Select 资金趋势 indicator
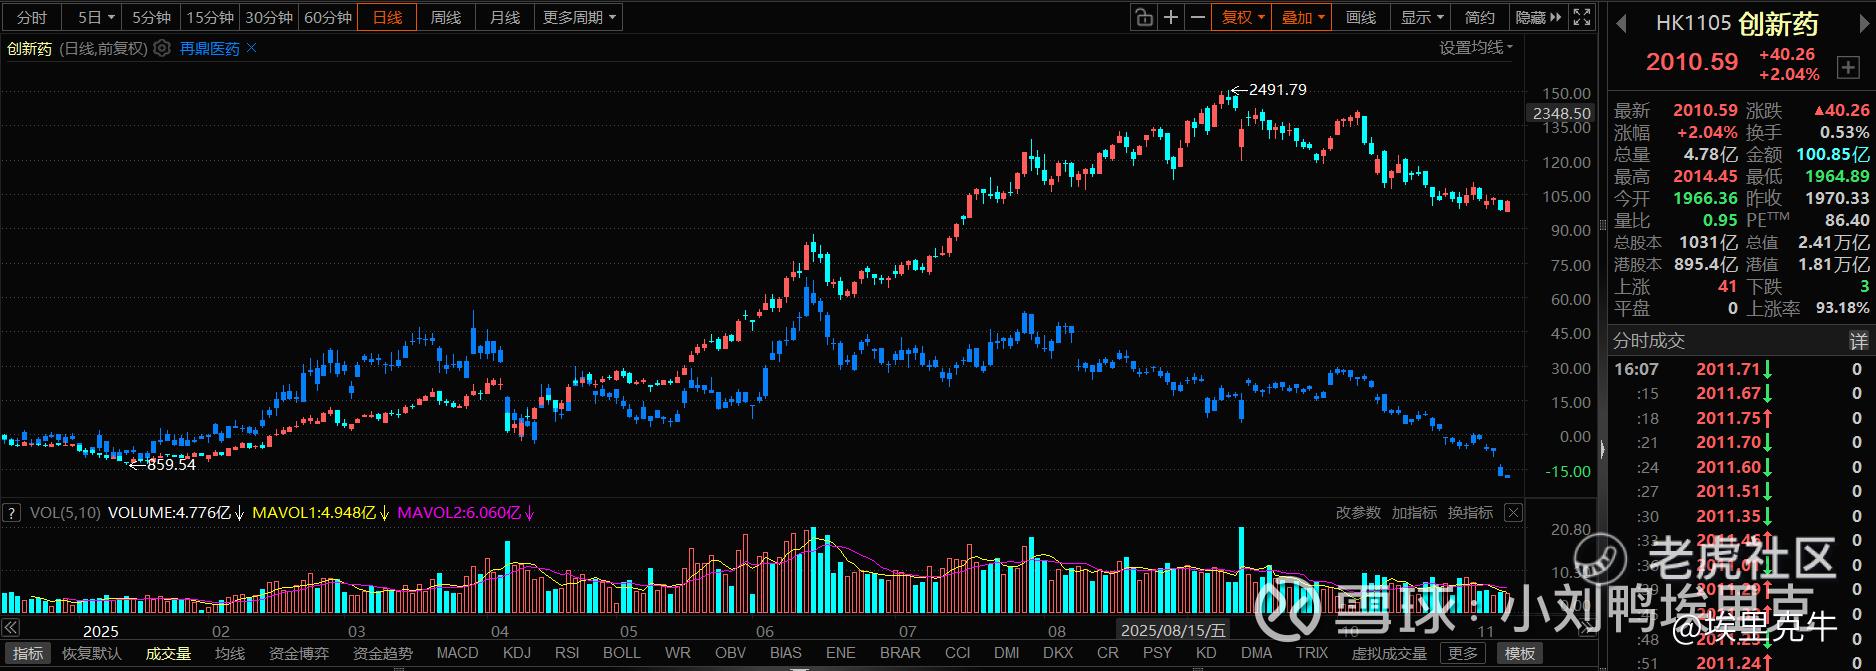This screenshot has width=1876, height=671. tap(383, 653)
